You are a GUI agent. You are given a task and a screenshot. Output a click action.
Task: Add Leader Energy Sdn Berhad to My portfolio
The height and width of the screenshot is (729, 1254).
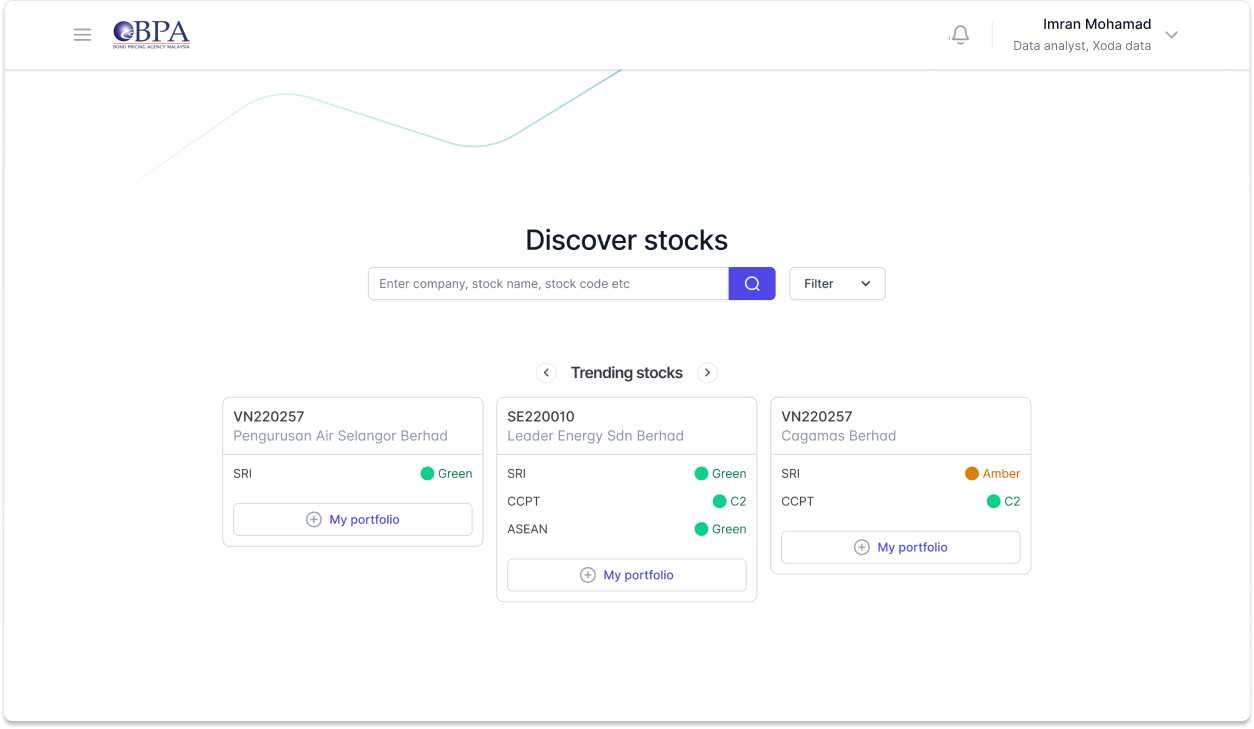point(637,575)
